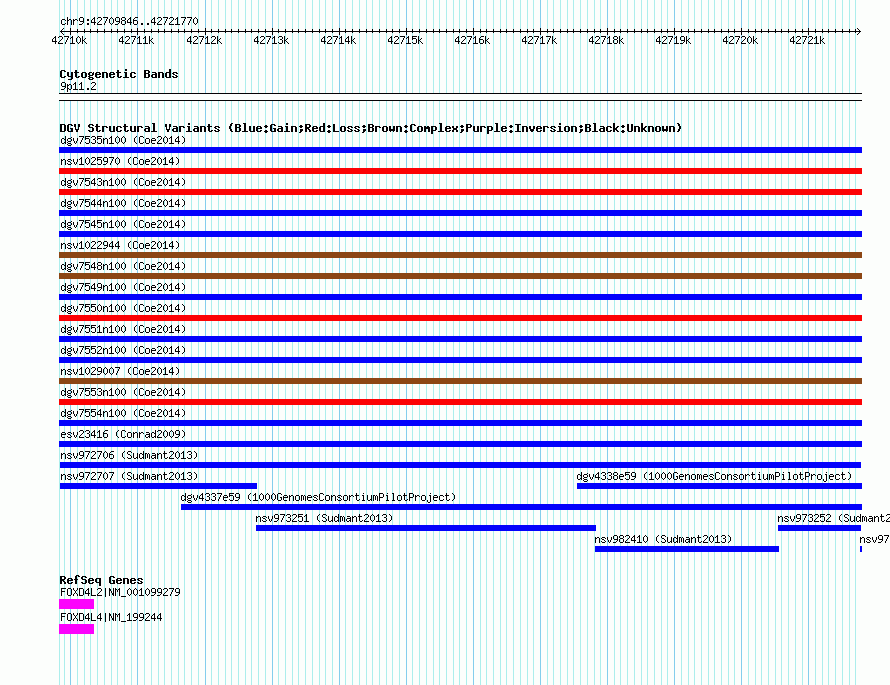This screenshot has width=890, height=685.
Task: Select the nsv1025970 (Coe2014) red loss bar
Action: click(460, 171)
